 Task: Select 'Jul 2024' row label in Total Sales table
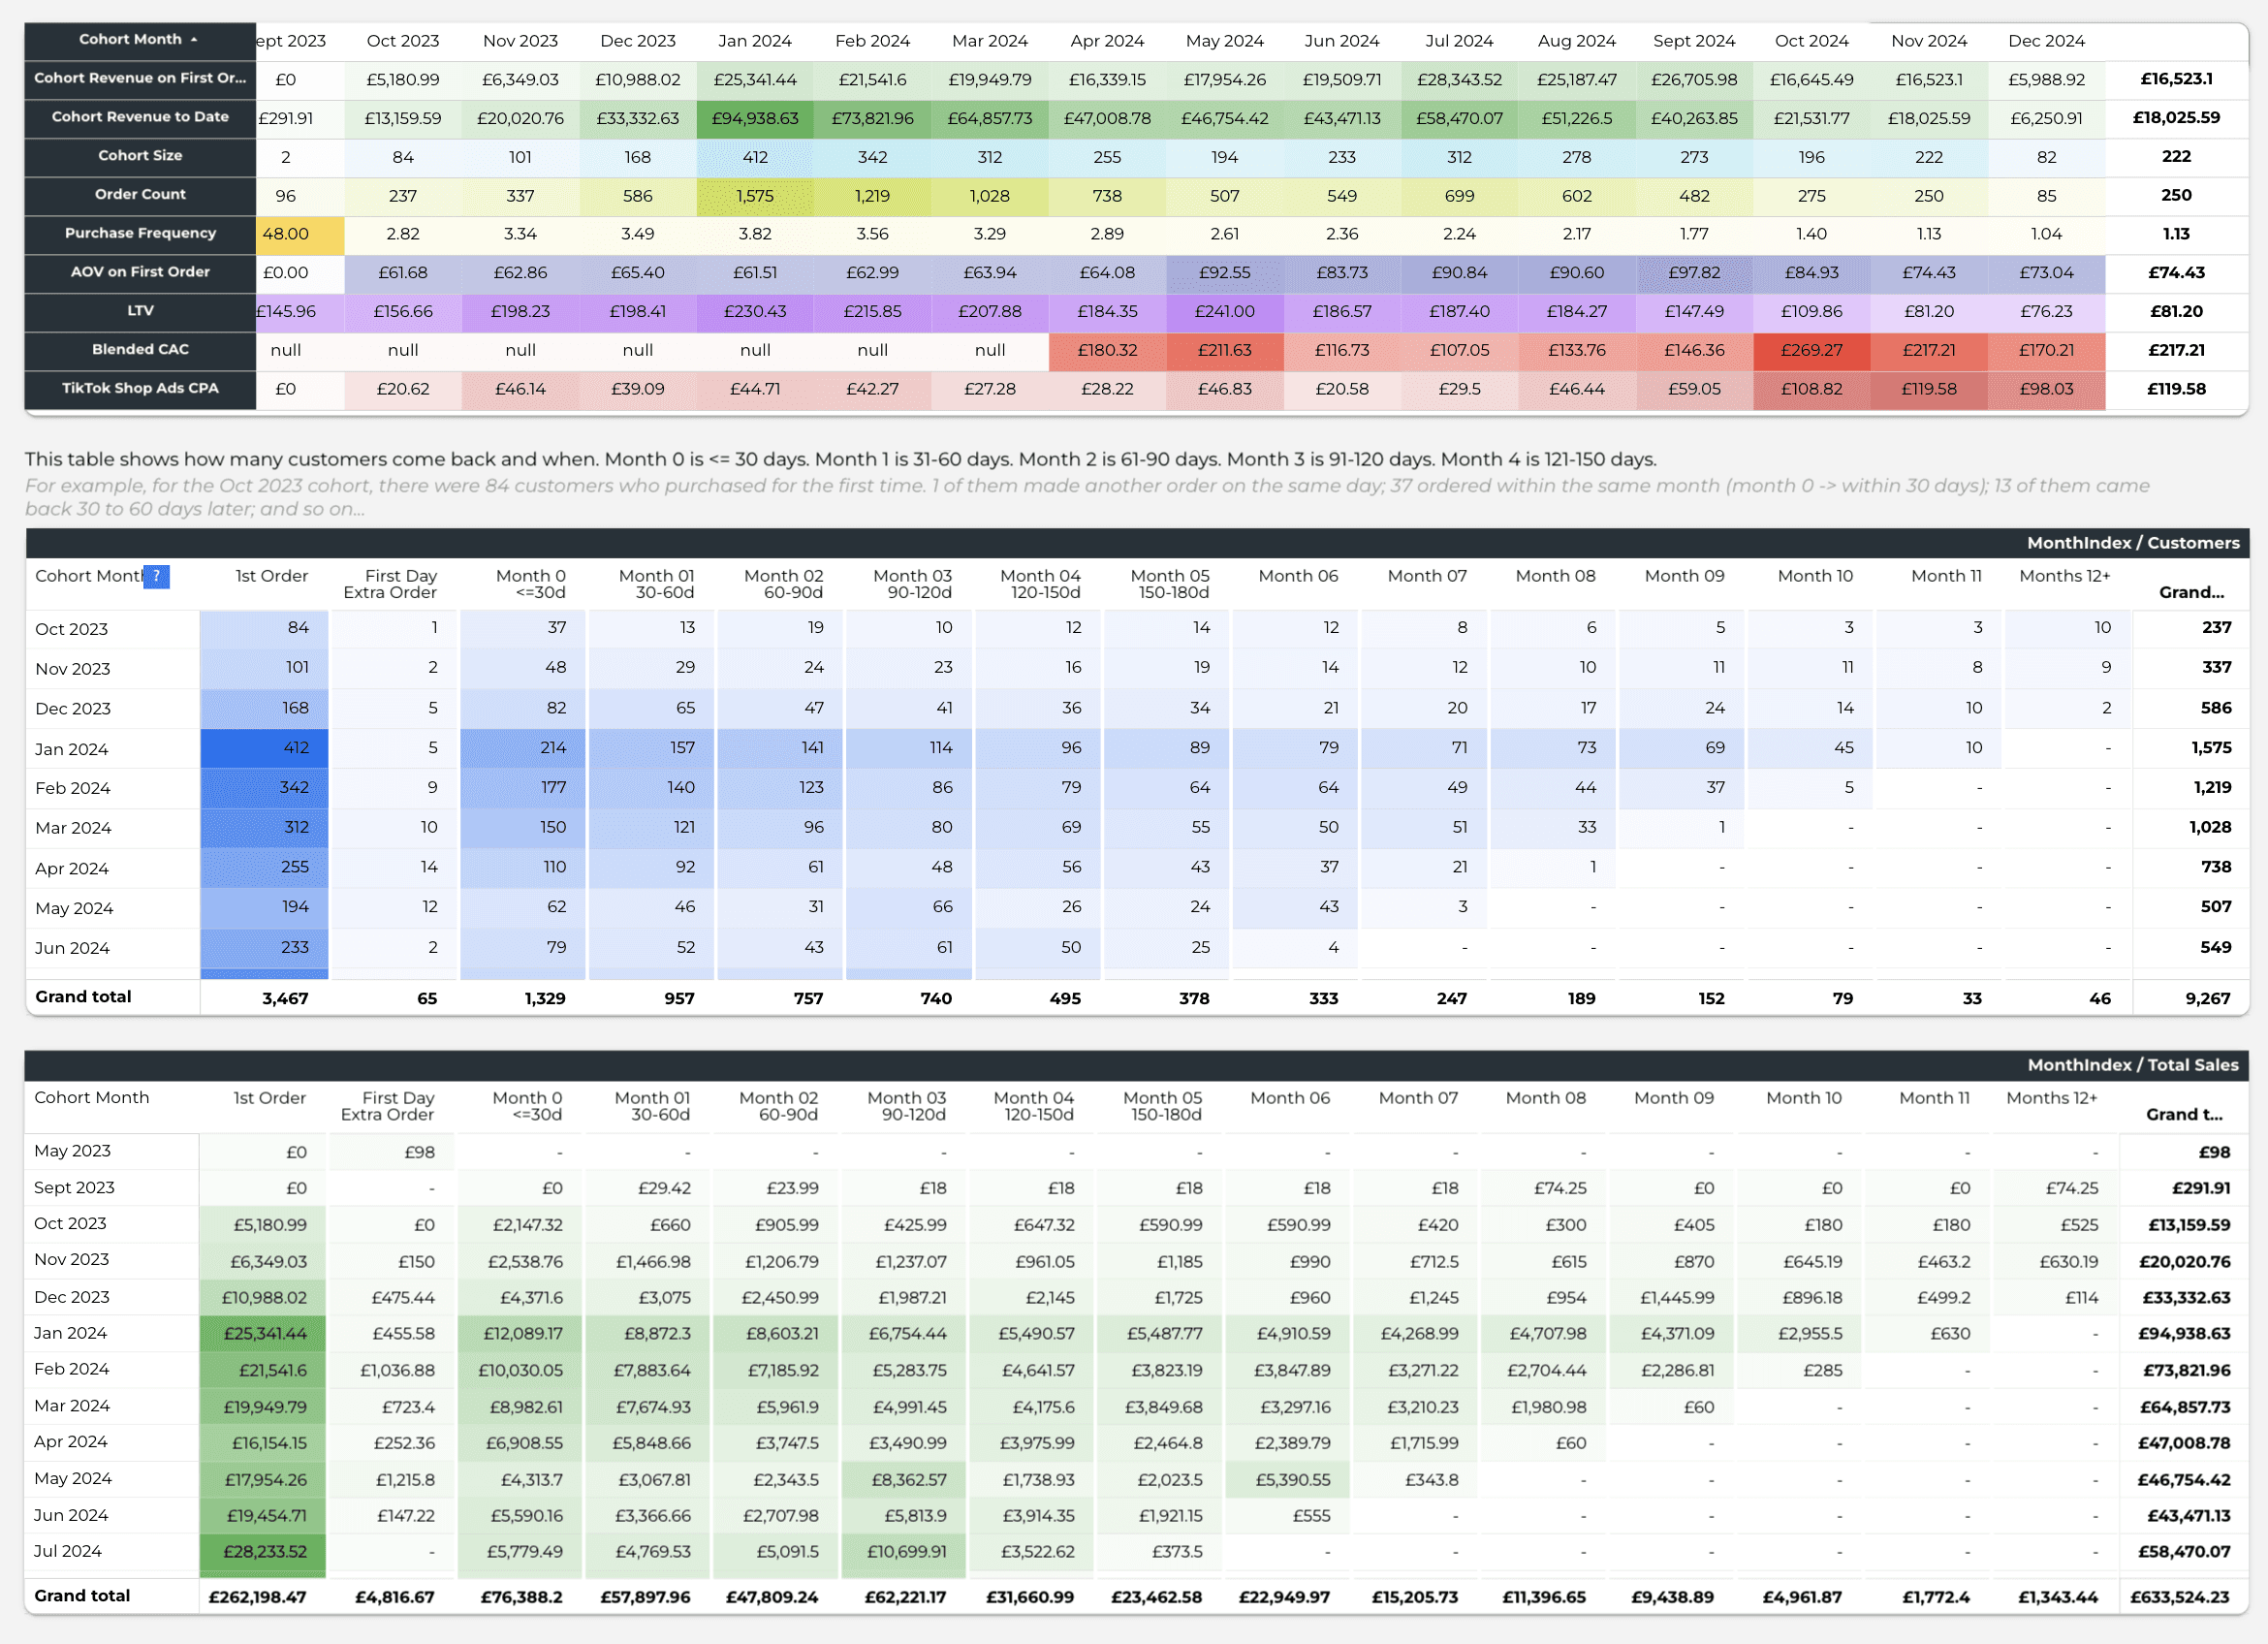pos(68,1551)
